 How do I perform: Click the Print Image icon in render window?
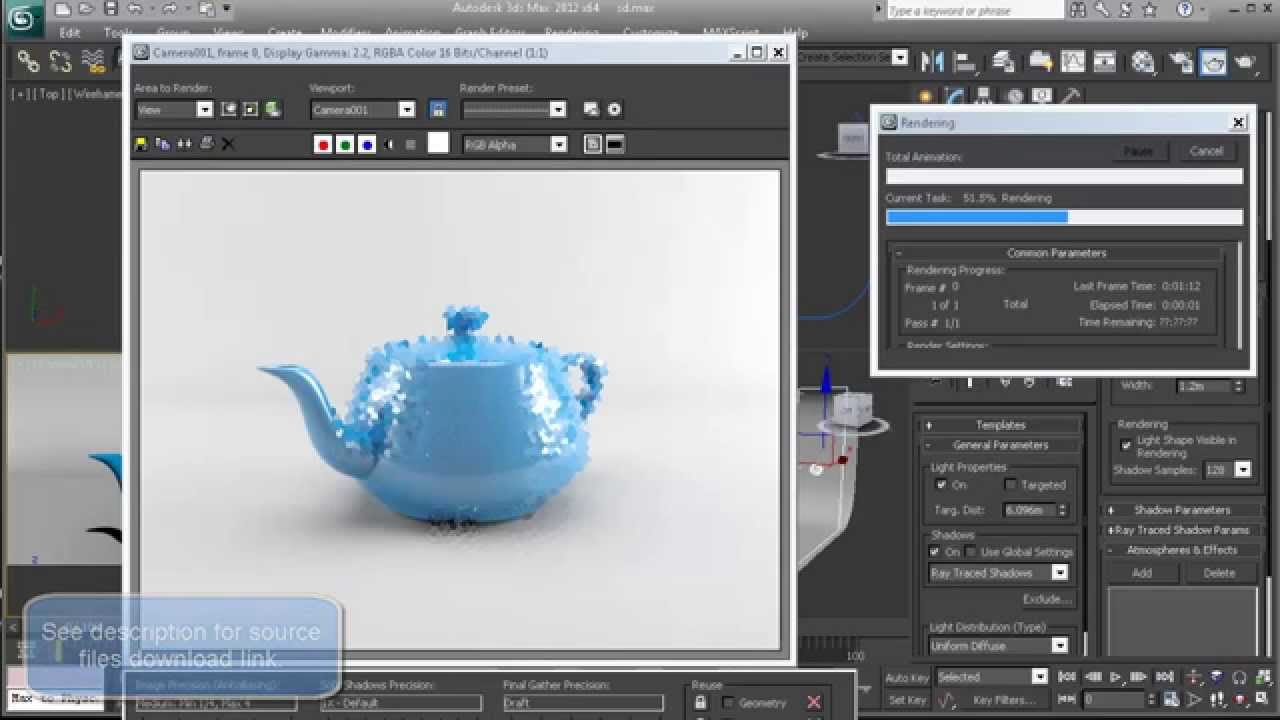[206, 144]
